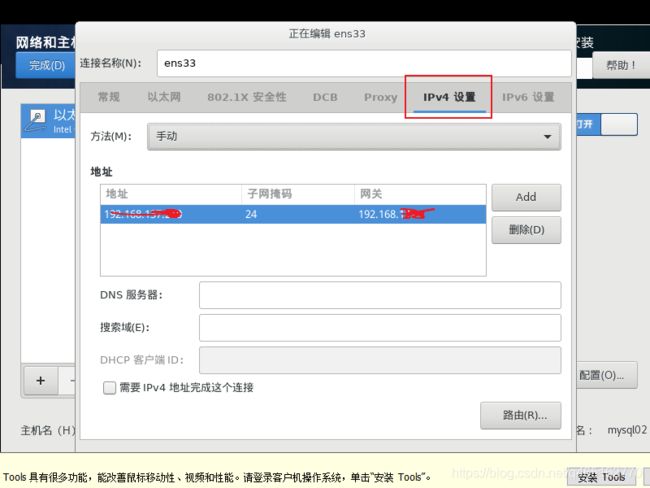Click the 安装 Tools button in the bottom bar
Viewport: 650px width, 488px height.
(x=601, y=477)
